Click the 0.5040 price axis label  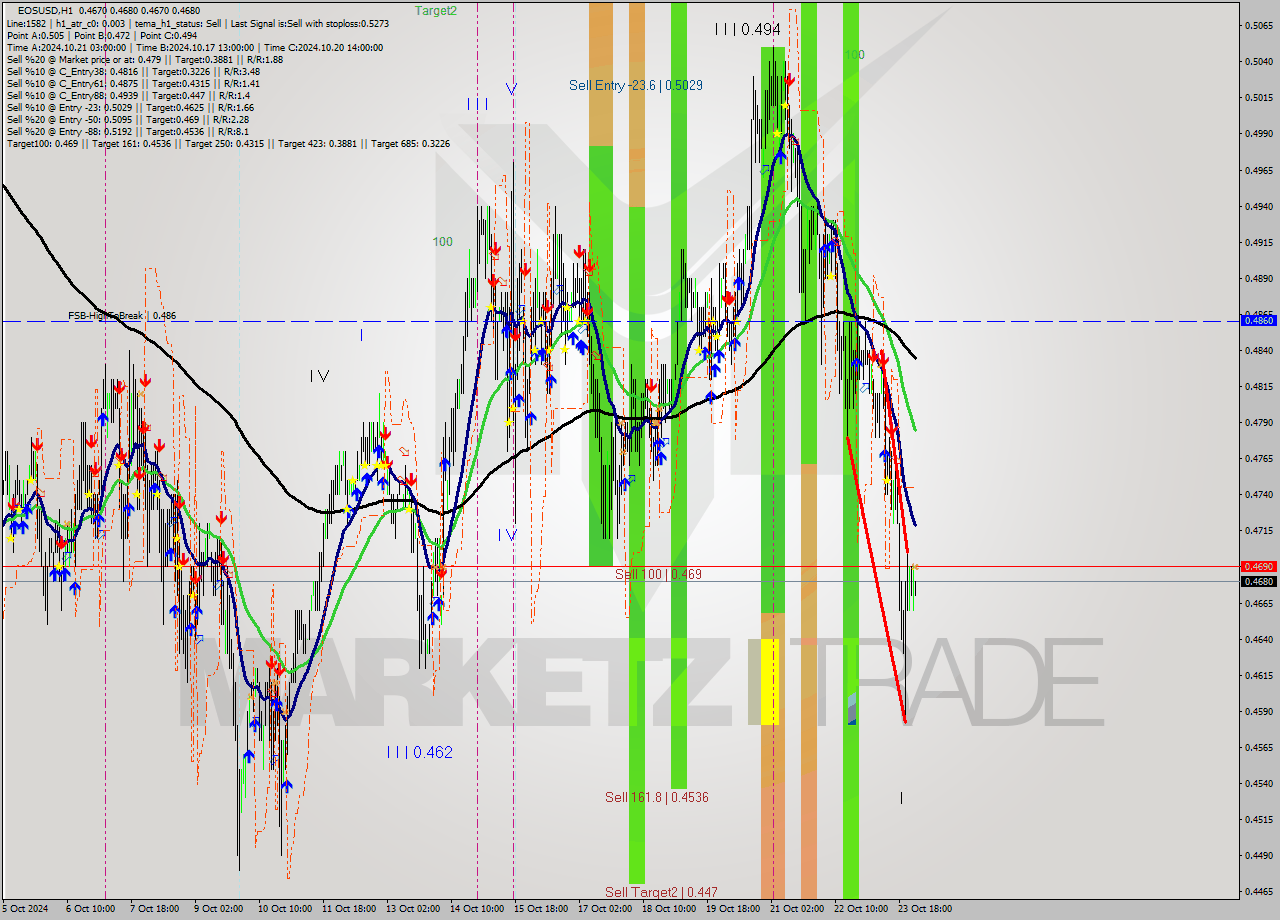1257,61
